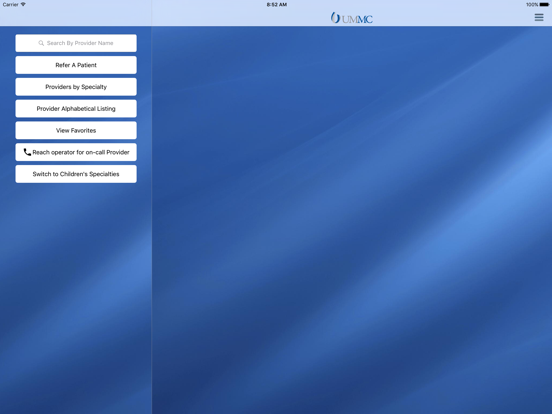552x414 pixels.
Task: Tap the magnifying glass search icon
Action: point(41,43)
